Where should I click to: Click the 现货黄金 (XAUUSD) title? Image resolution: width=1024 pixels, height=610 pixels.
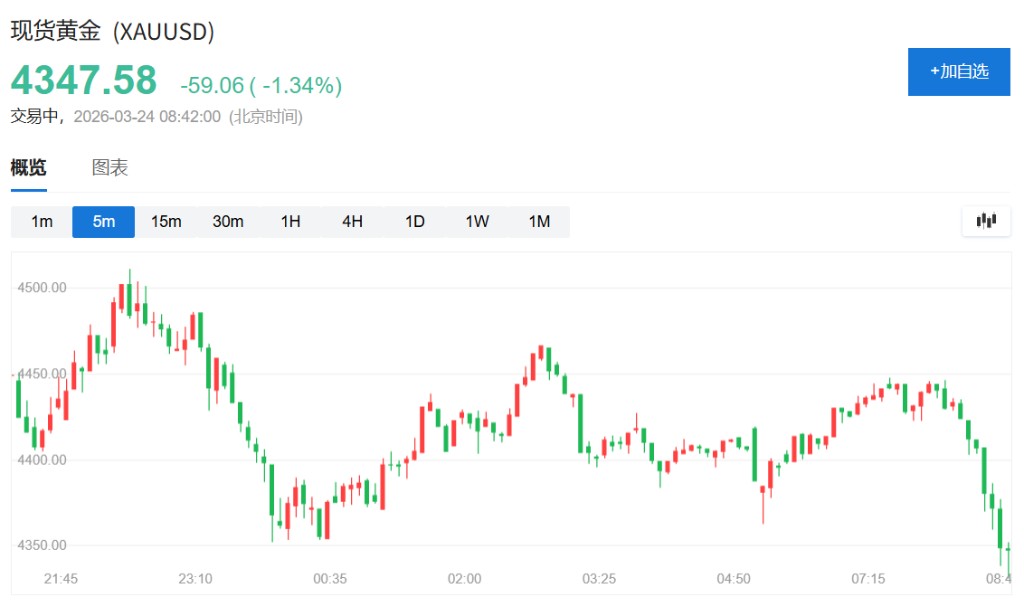click(113, 32)
